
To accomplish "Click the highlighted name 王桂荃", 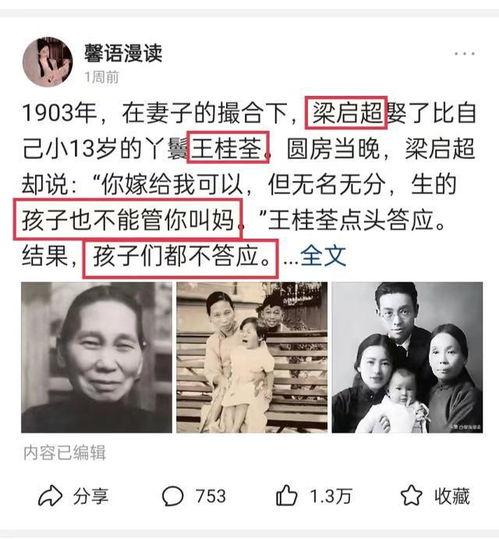I will 228,147.
